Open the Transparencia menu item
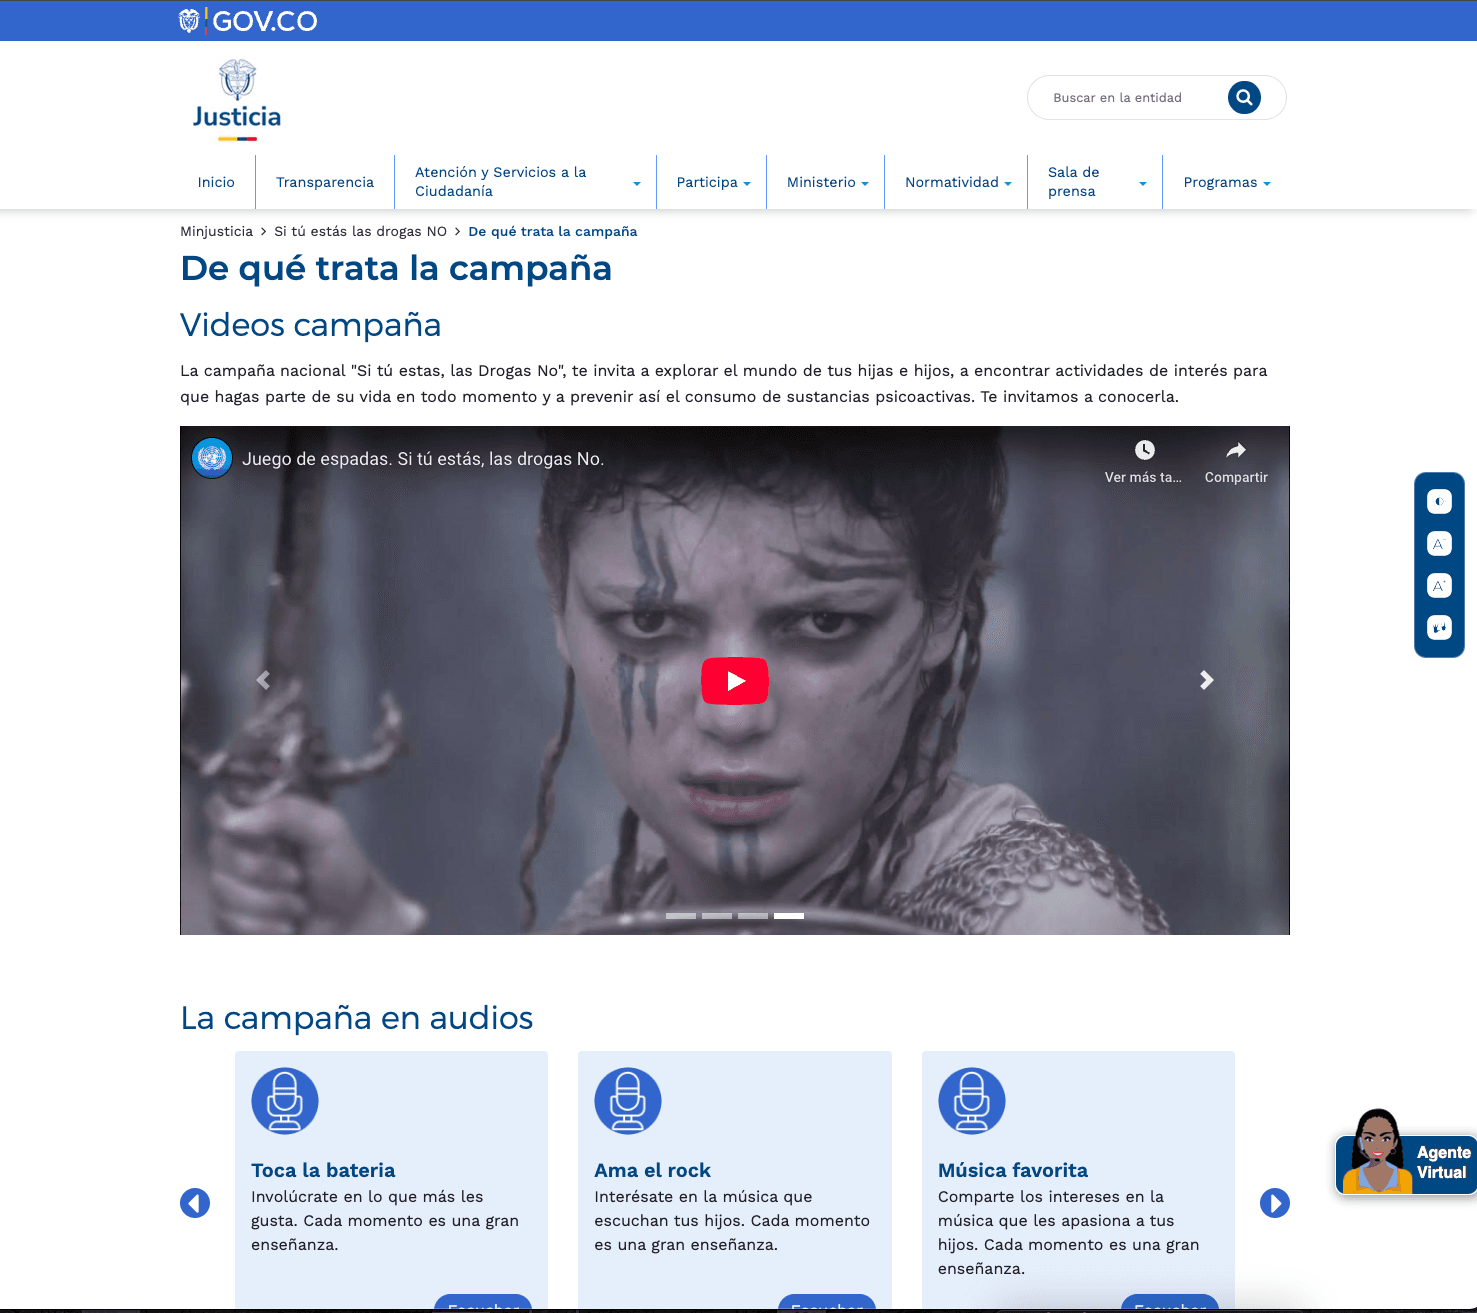This screenshot has height=1313, width=1477. click(325, 182)
